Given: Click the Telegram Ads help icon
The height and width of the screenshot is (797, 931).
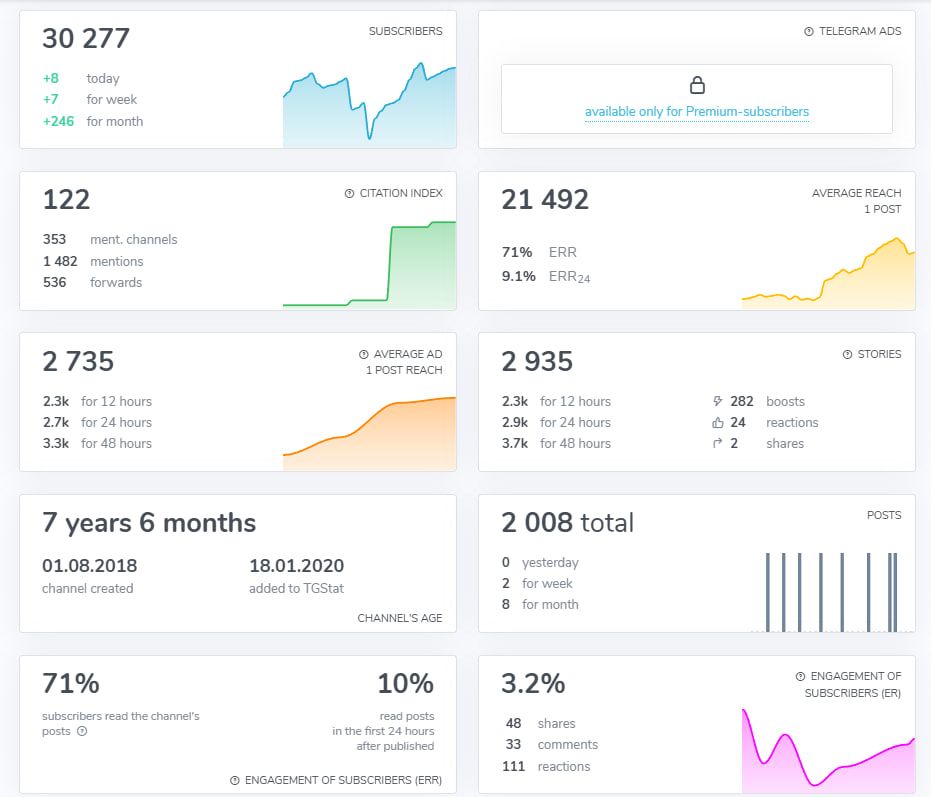Looking at the screenshot, I should (x=808, y=32).
